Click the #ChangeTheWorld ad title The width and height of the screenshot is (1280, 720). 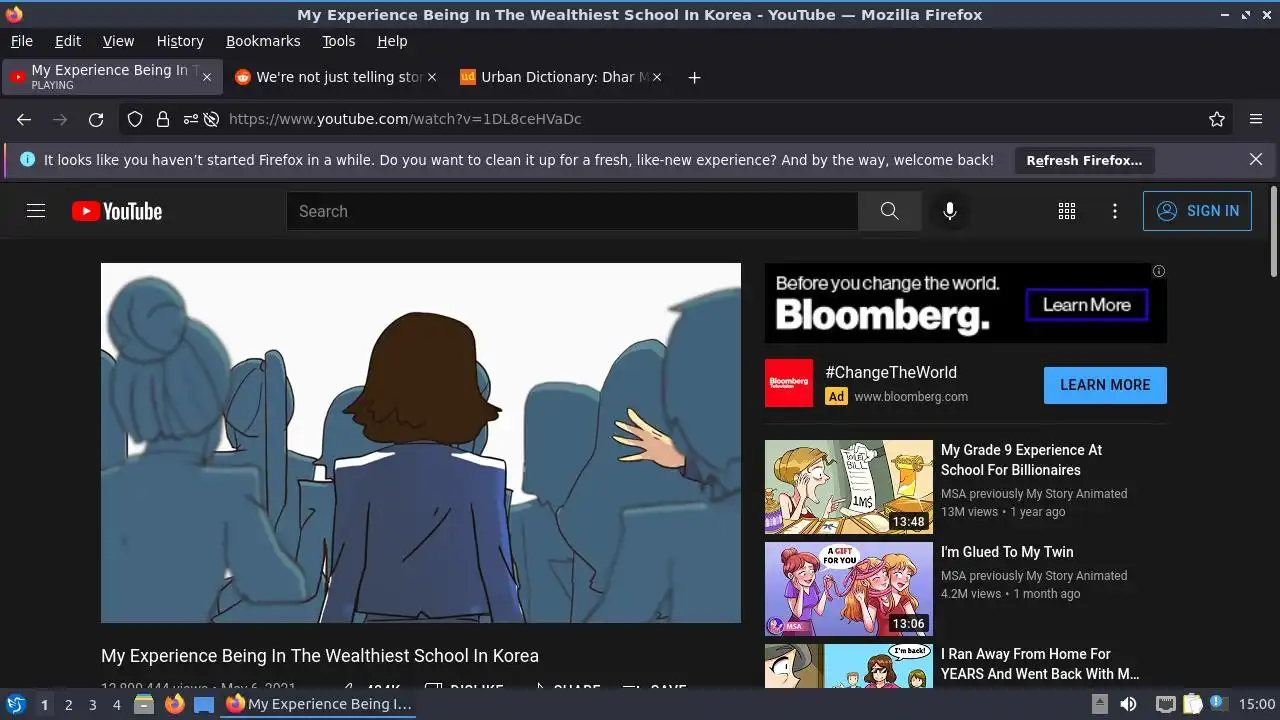[x=891, y=372]
